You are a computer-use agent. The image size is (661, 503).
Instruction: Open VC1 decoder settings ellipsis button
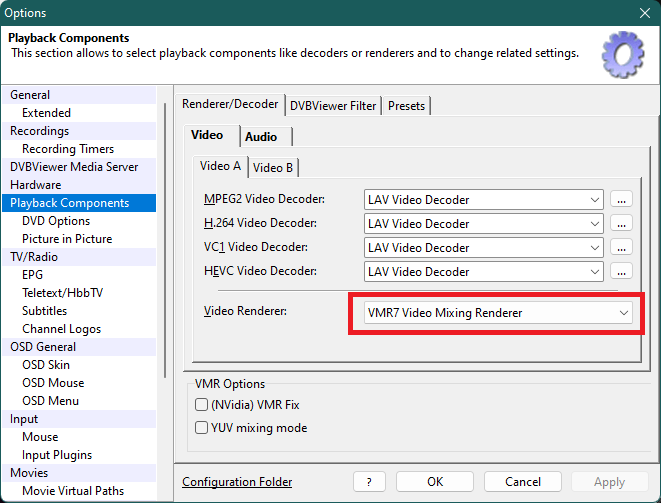[622, 248]
